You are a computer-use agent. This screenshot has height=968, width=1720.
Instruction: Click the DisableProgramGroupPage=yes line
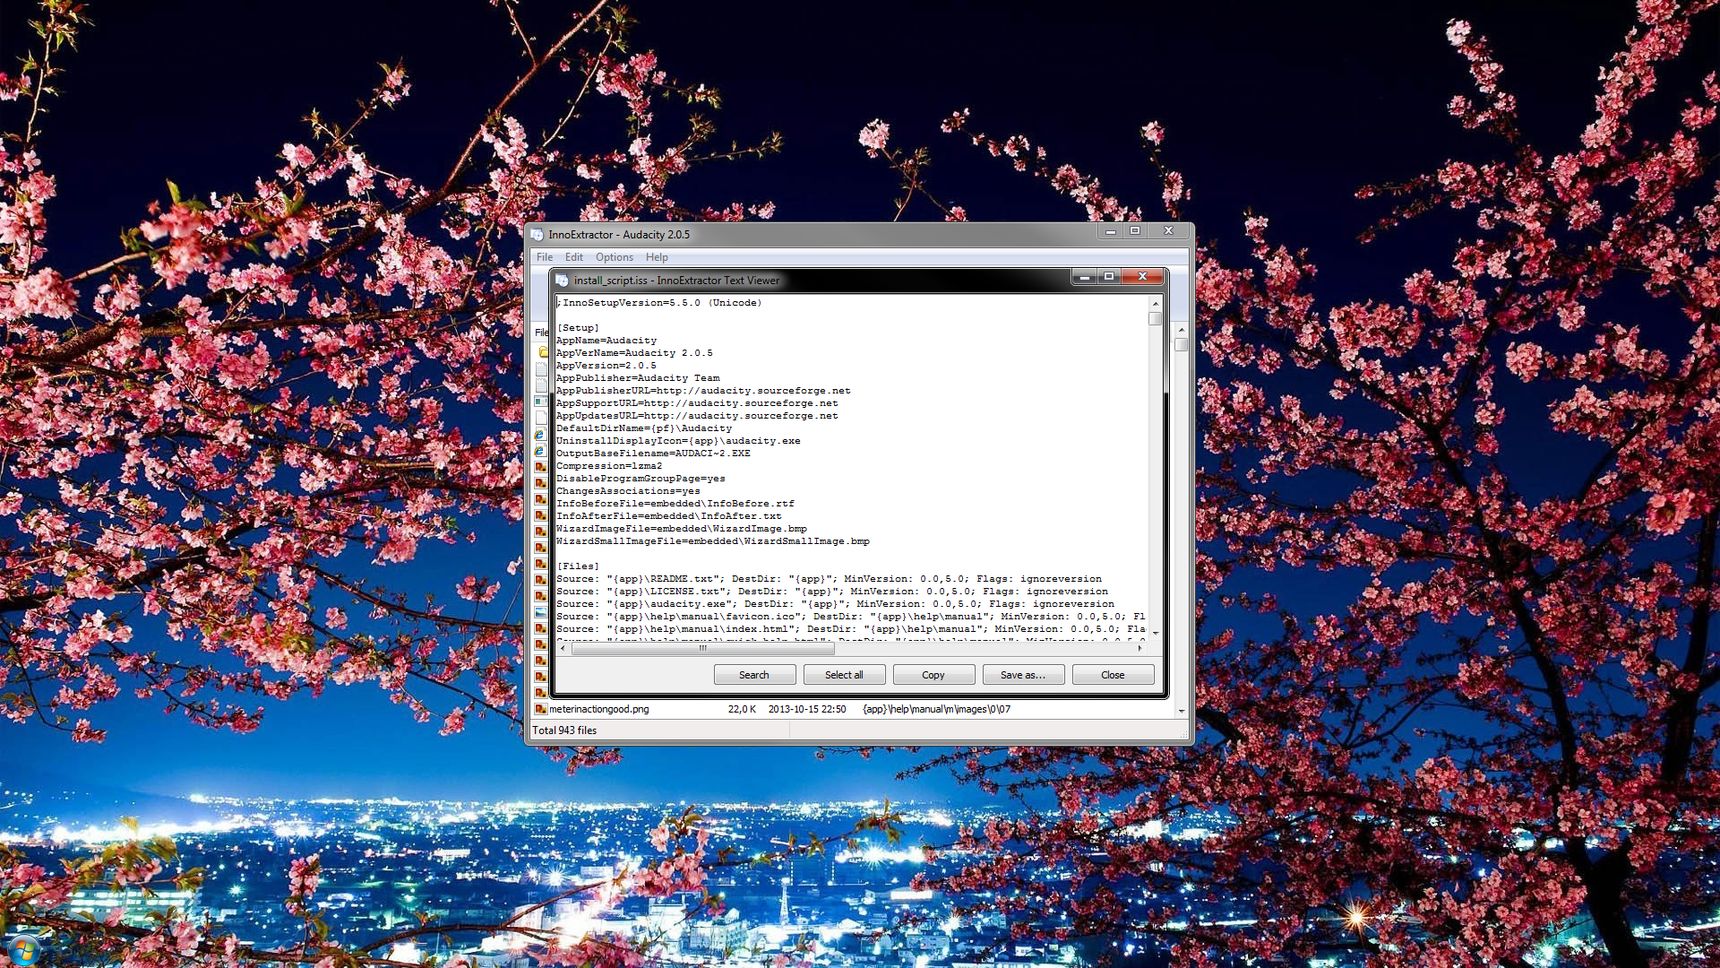[x=640, y=479]
